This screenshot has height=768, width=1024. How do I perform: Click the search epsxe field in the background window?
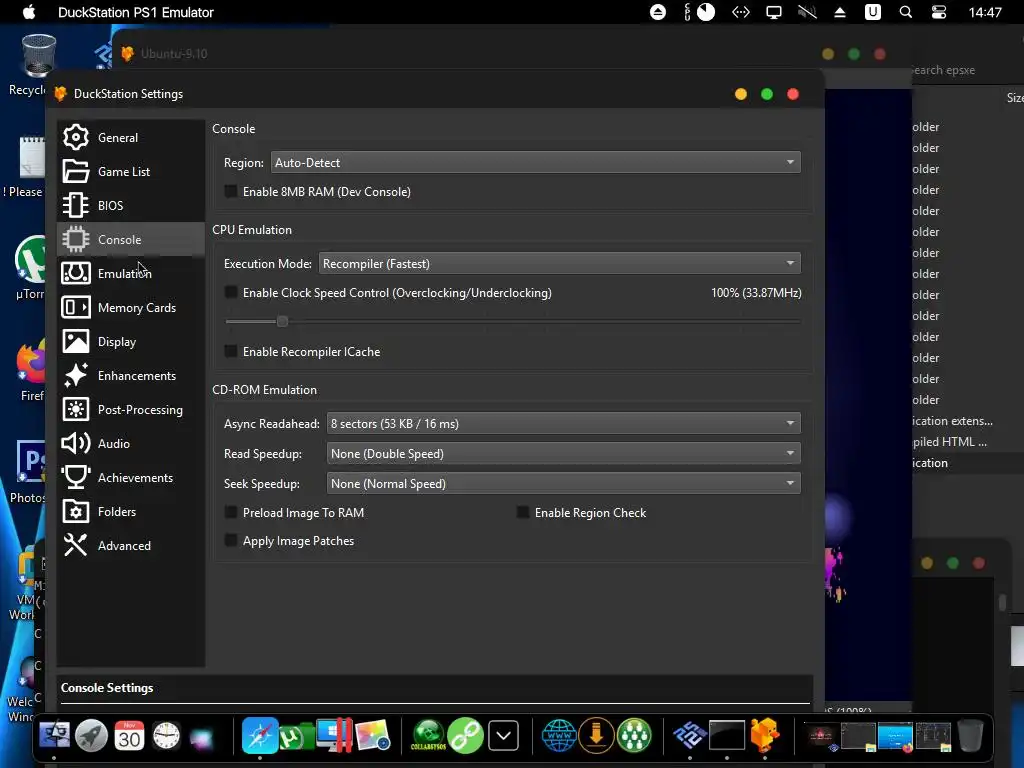coord(944,70)
